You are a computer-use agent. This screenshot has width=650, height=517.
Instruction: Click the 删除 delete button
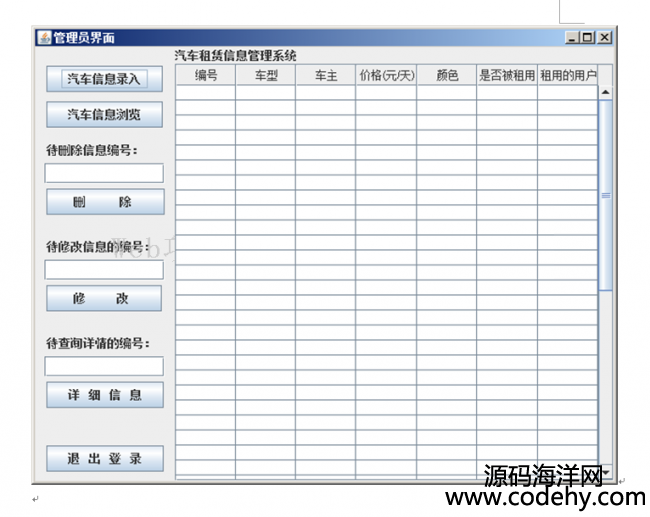(x=104, y=202)
